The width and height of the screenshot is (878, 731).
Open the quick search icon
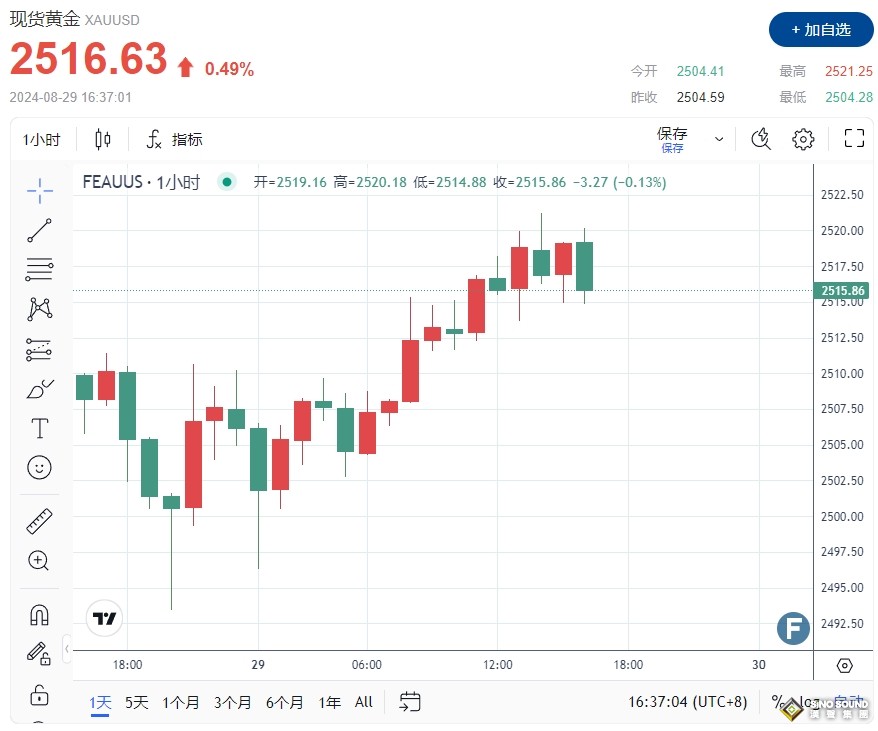pos(760,139)
